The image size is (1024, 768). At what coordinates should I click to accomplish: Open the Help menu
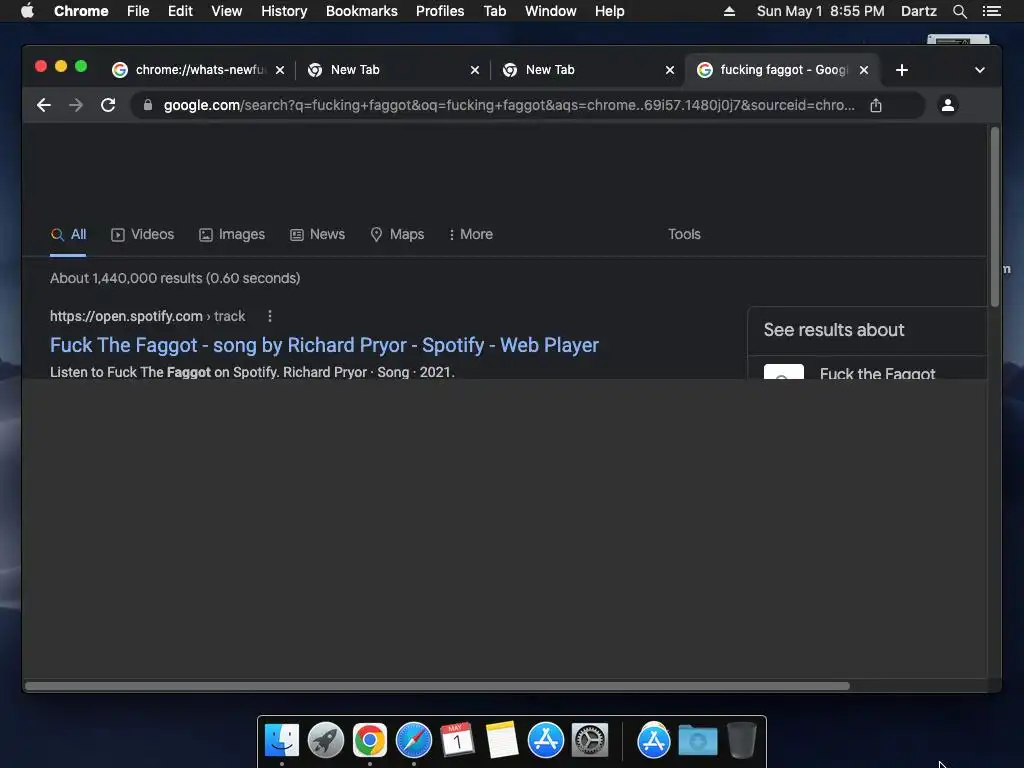point(609,11)
